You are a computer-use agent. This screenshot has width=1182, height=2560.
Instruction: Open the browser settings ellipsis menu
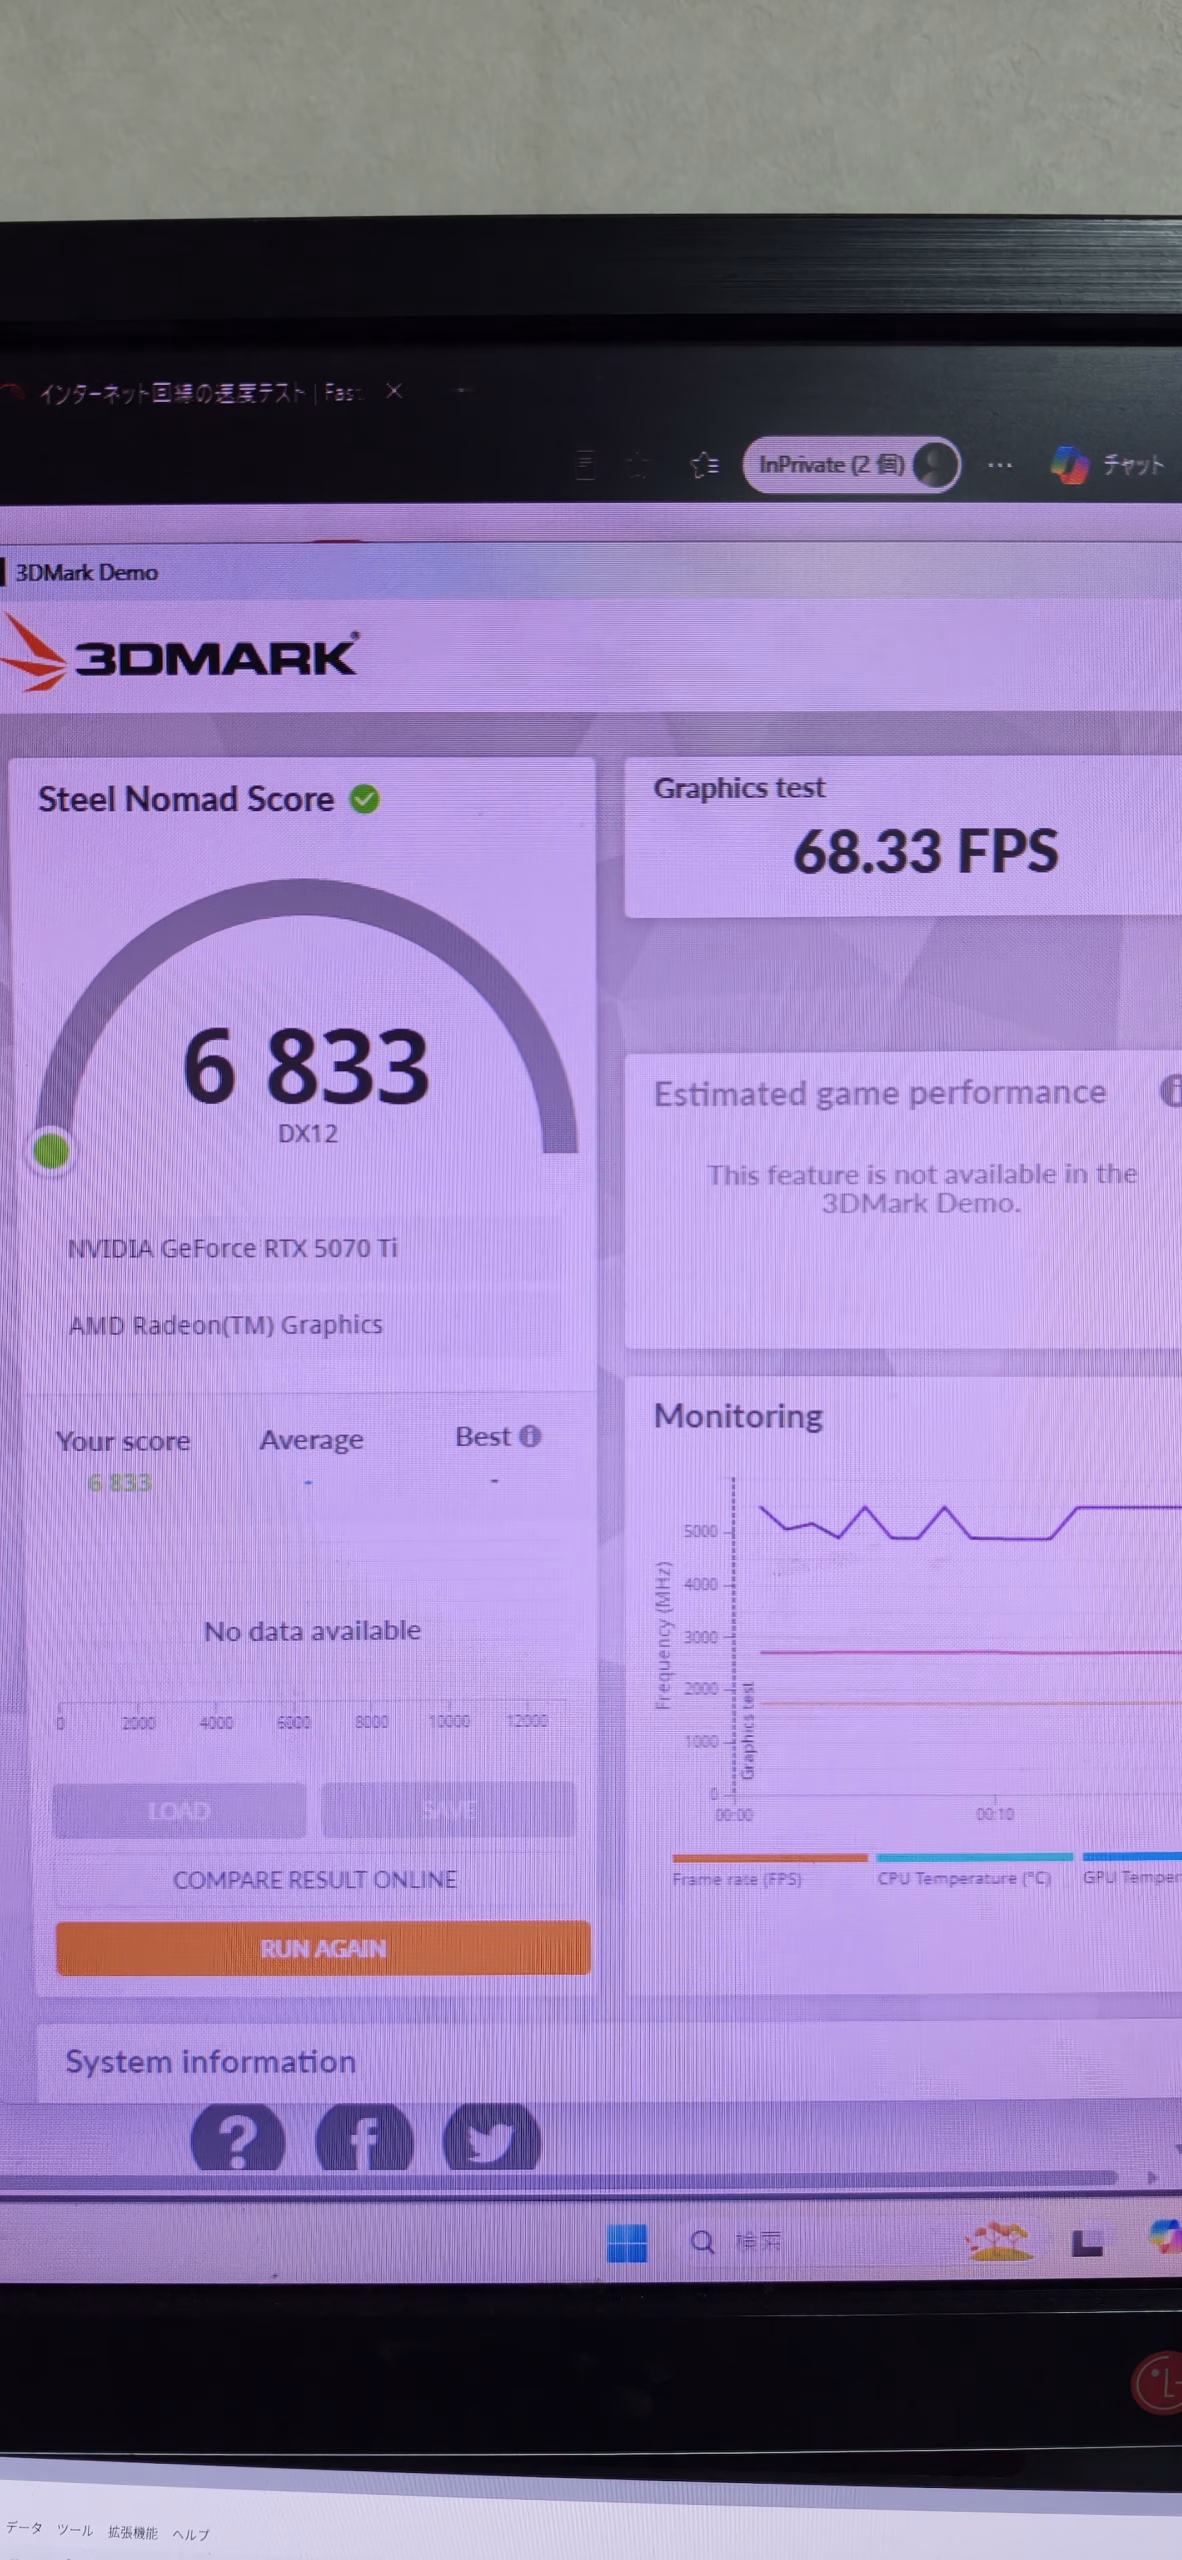999,465
